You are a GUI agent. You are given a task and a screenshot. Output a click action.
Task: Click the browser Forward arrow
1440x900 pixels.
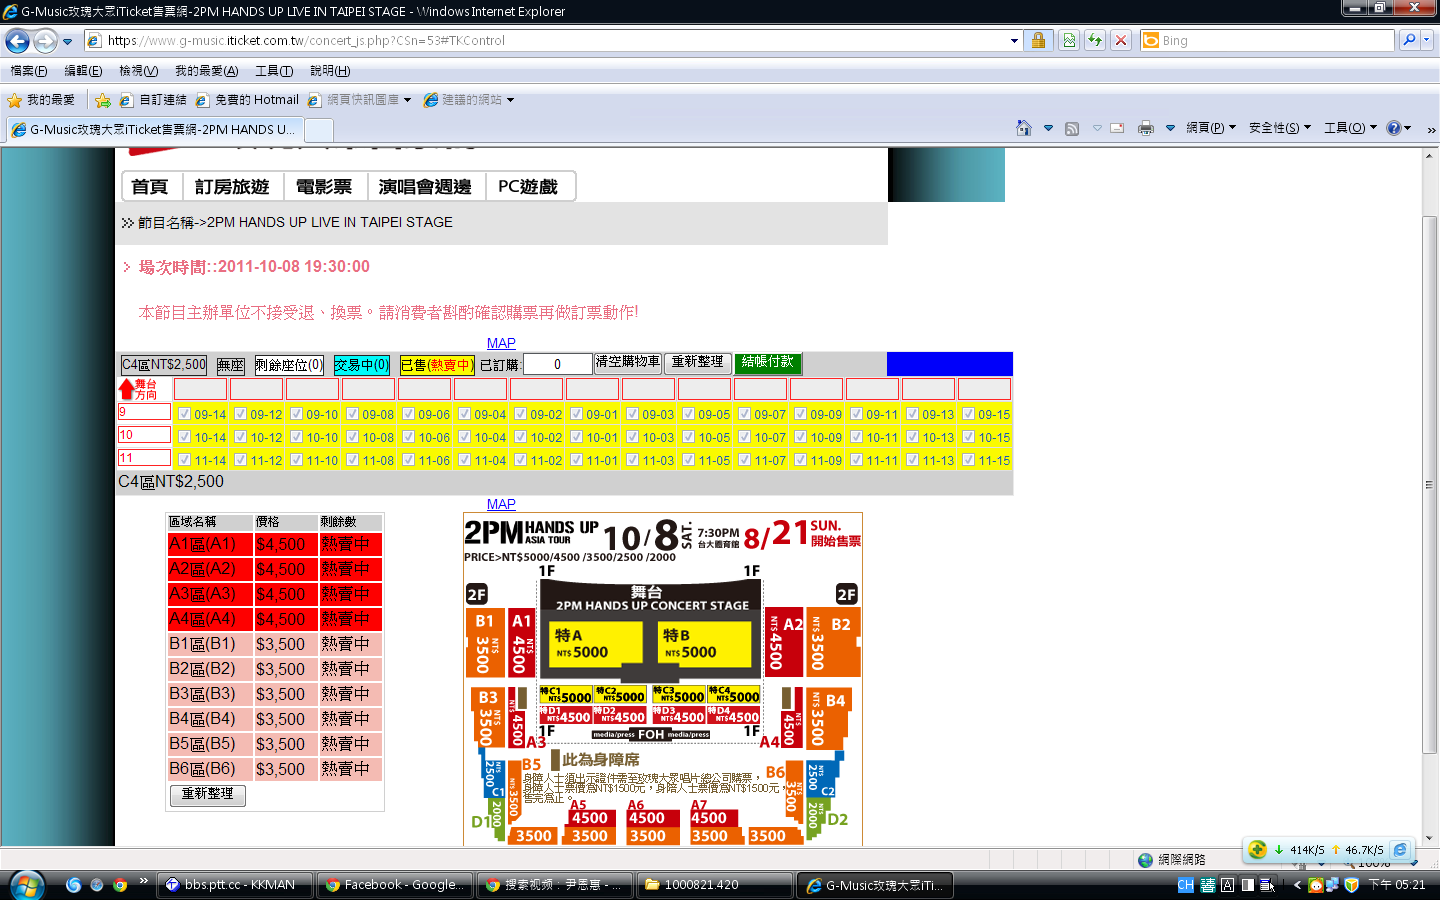coord(45,41)
